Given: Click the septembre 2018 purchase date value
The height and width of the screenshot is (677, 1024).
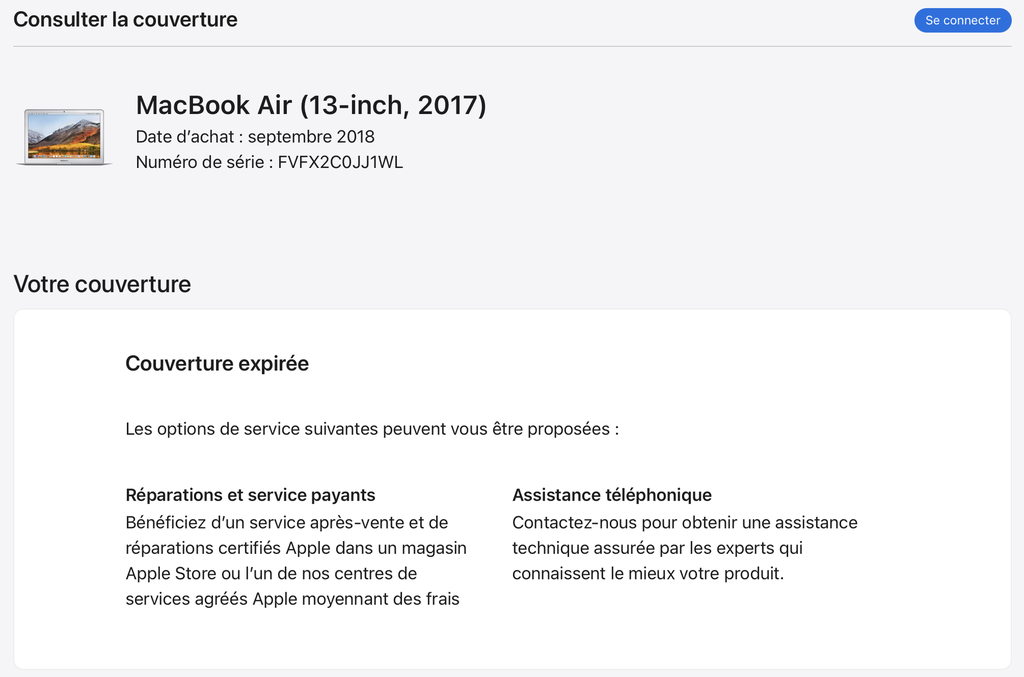Looking at the screenshot, I should (x=312, y=136).
